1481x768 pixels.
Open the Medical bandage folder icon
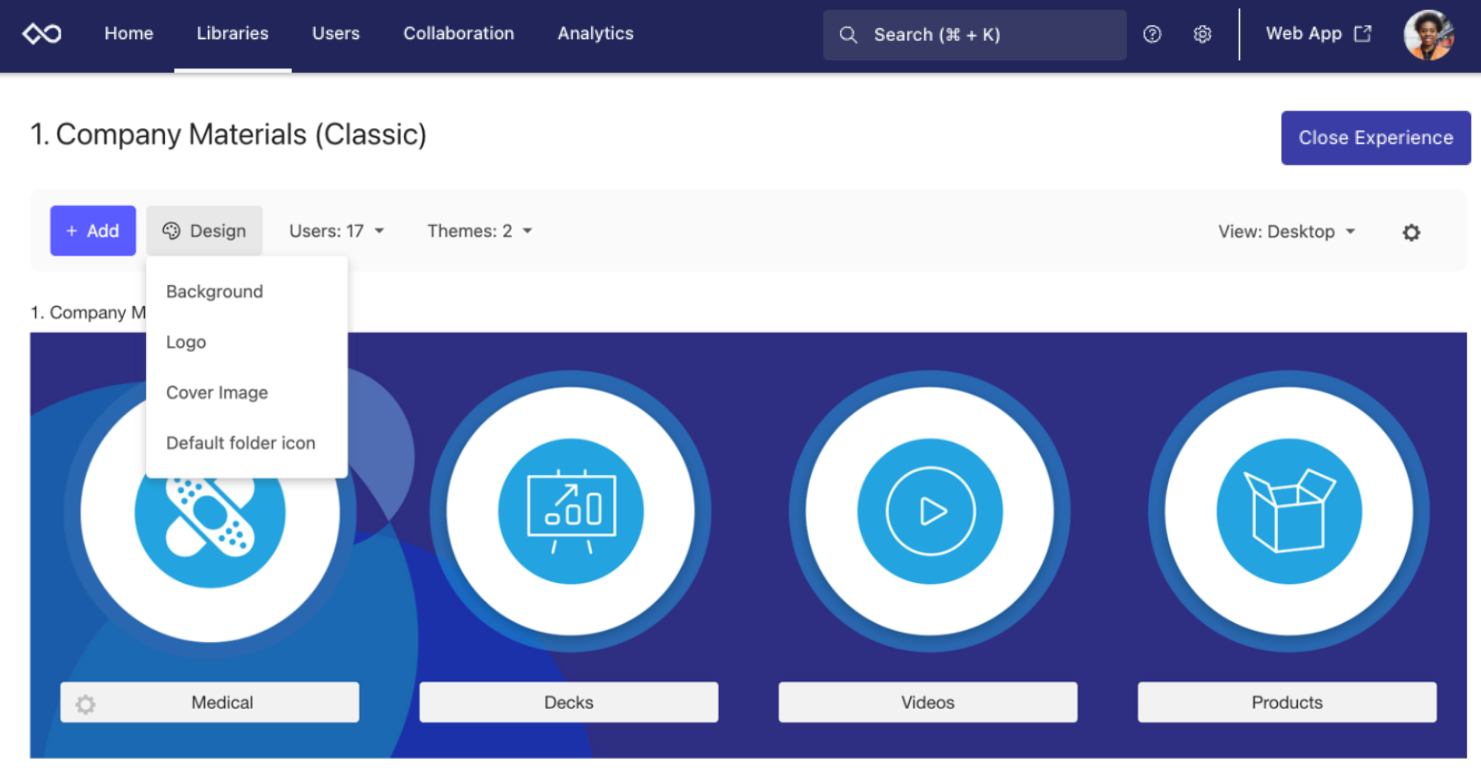tap(210, 513)
